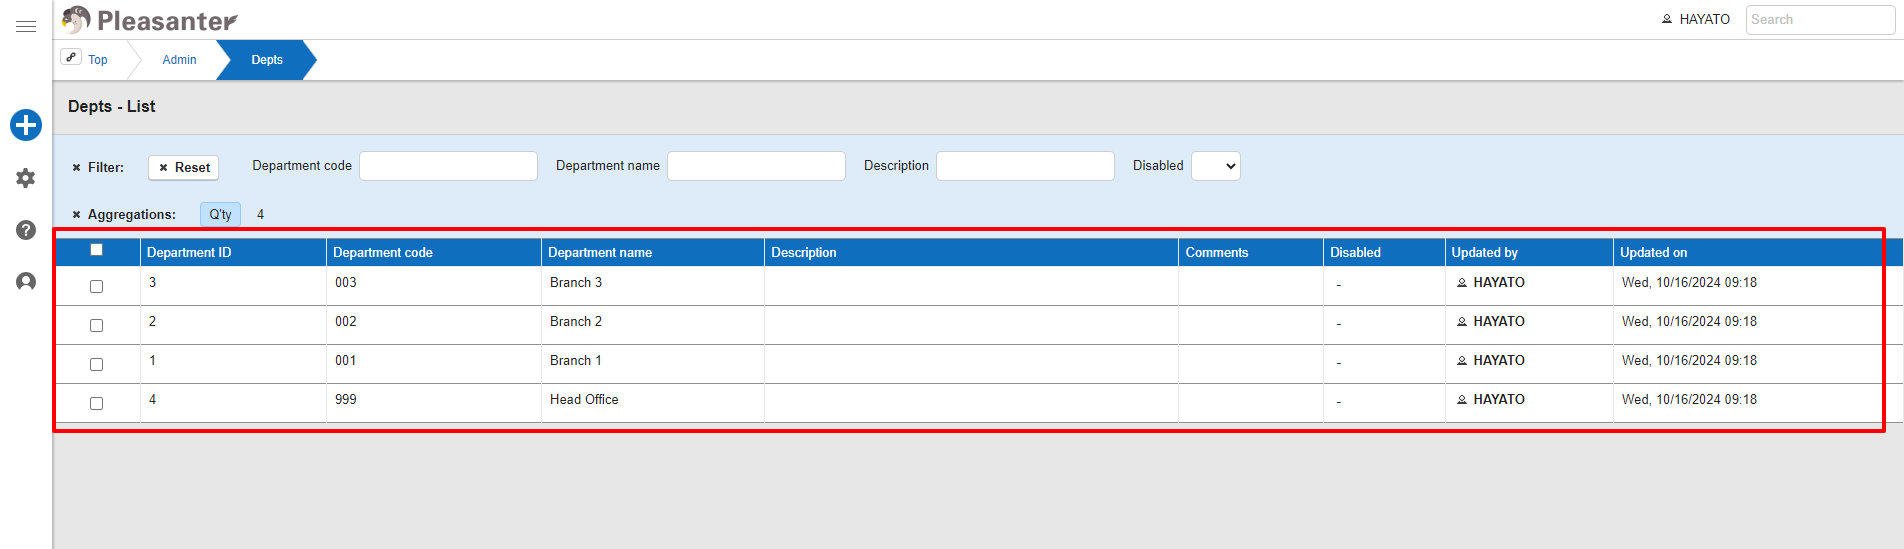Collapse the Filter section with x icon
This screenshot has width=1904, height=549.
[76, 168]
